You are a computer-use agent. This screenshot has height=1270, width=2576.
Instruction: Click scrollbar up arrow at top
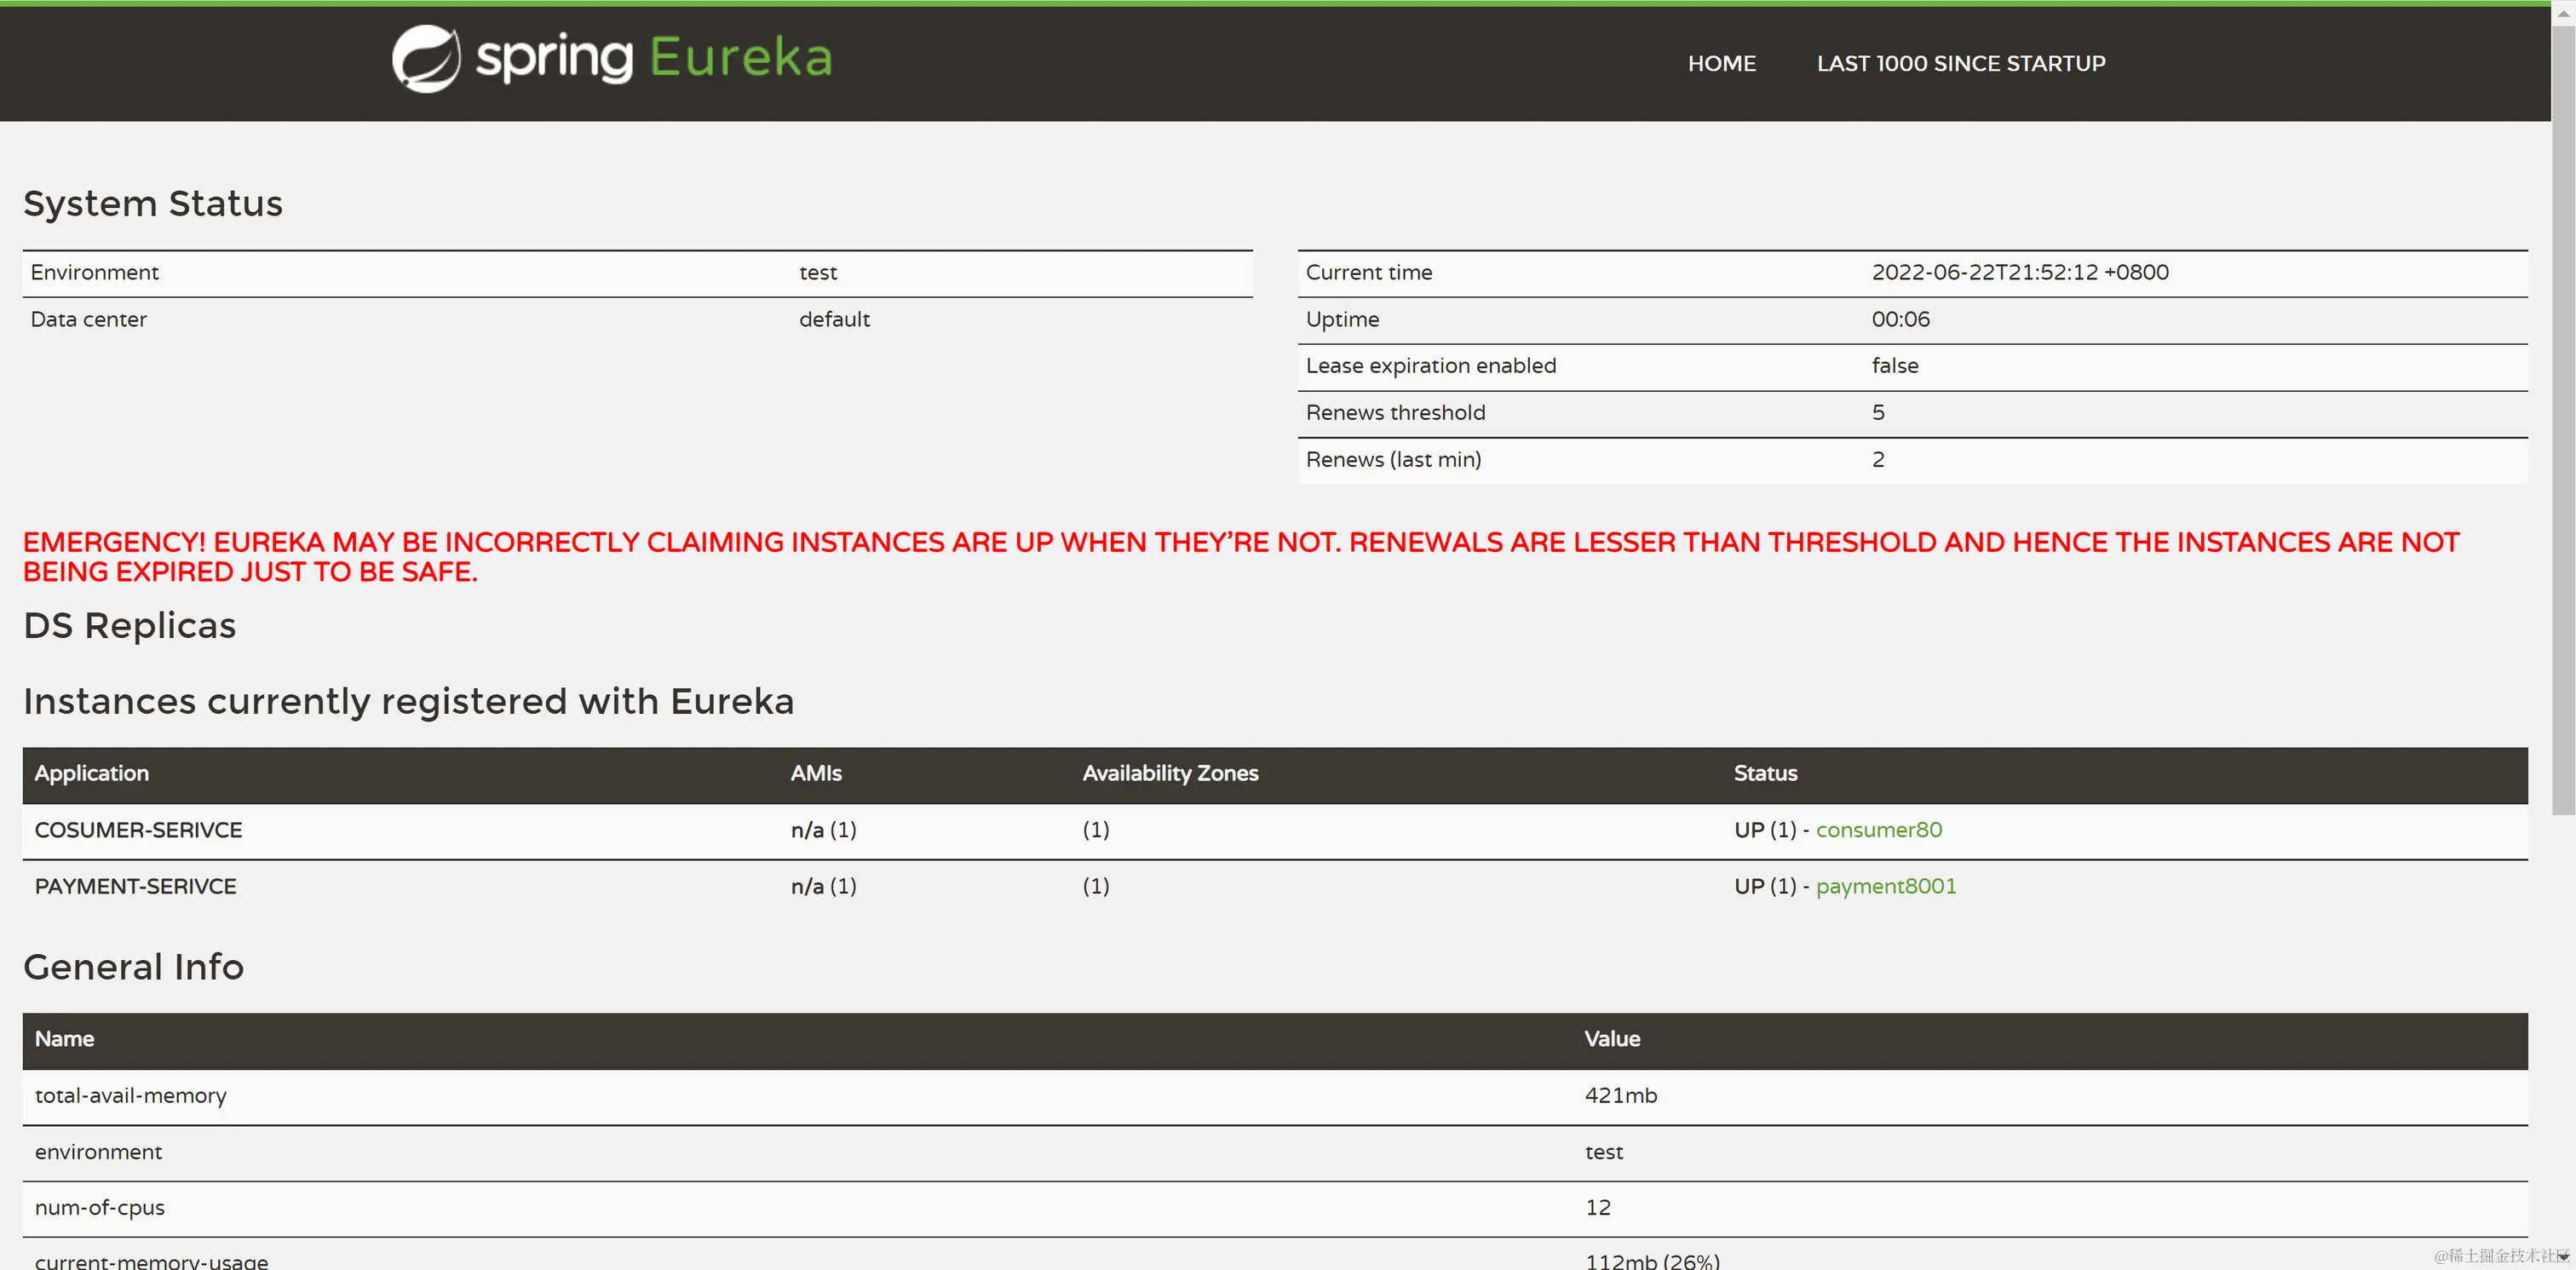click(2563, 12)
